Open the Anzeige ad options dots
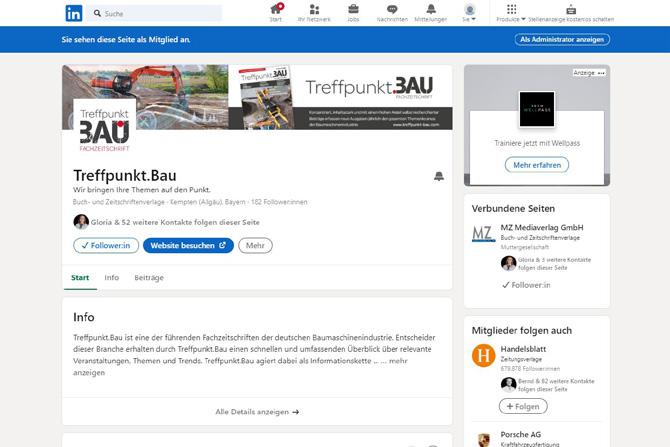Image resolution: width=670 pixels, height=447 pixels. click(x=601, y=73)
